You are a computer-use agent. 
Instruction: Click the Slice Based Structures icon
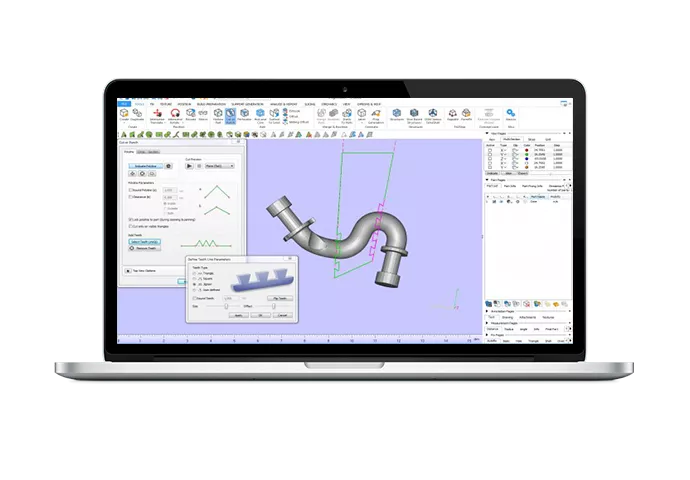point(414,114)
